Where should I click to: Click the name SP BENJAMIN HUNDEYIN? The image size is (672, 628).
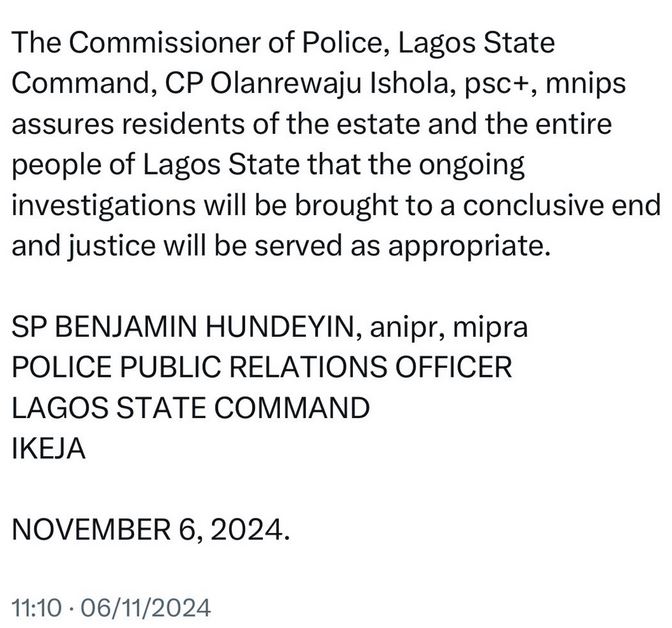pos(179,326)
